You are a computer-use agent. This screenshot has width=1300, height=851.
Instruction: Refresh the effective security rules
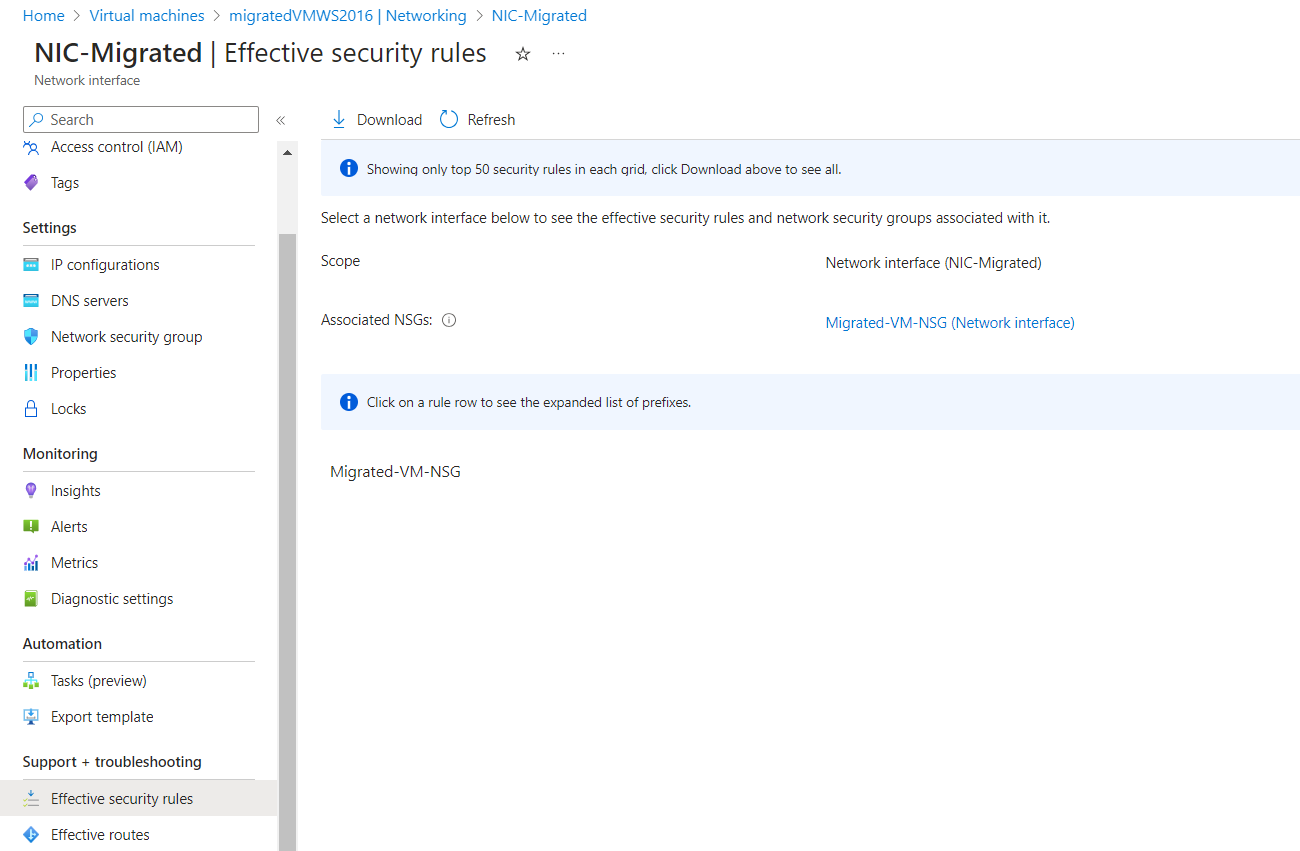click(478, 120)
